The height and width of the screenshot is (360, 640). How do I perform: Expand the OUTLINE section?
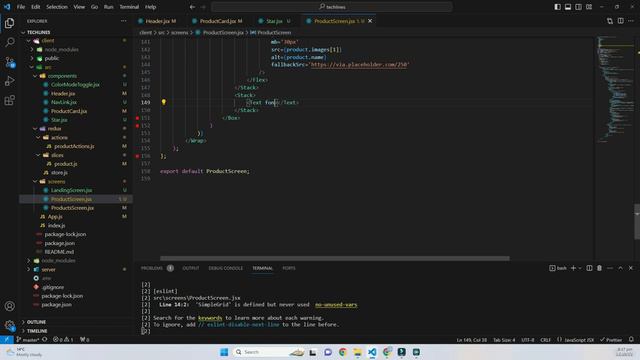[x=36, y=322]
